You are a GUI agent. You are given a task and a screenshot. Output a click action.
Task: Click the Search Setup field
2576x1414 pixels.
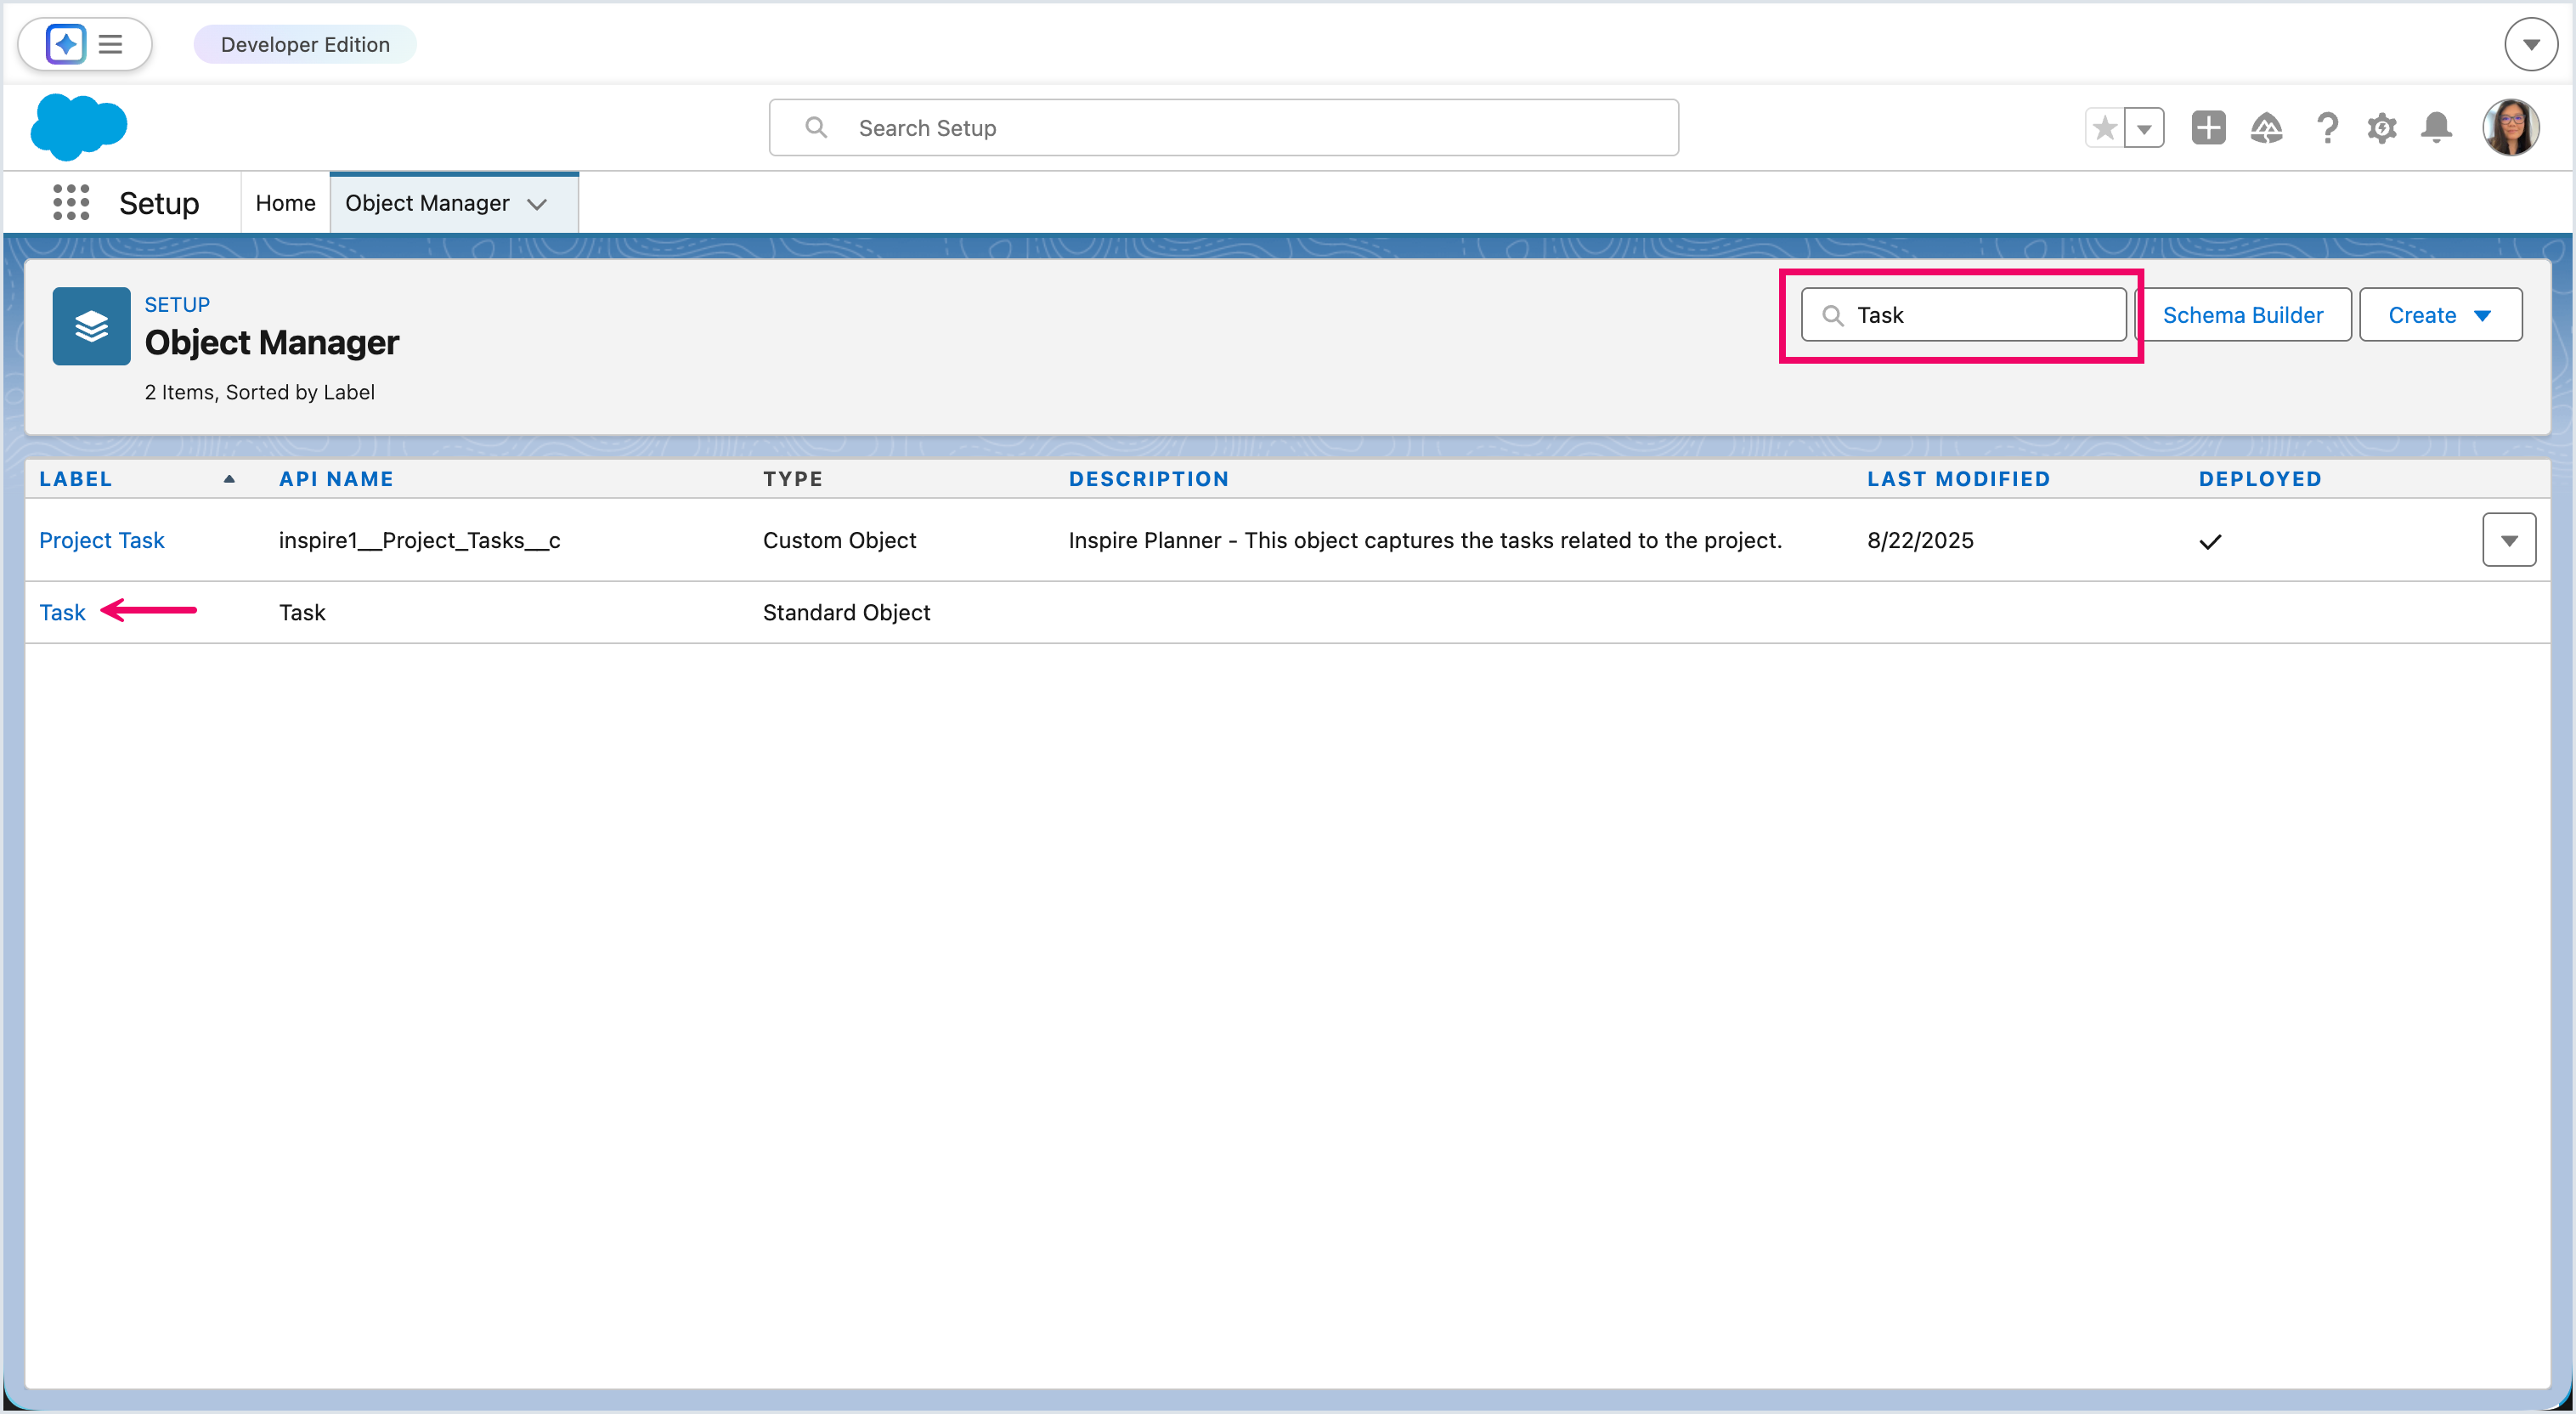point(1223,127)
